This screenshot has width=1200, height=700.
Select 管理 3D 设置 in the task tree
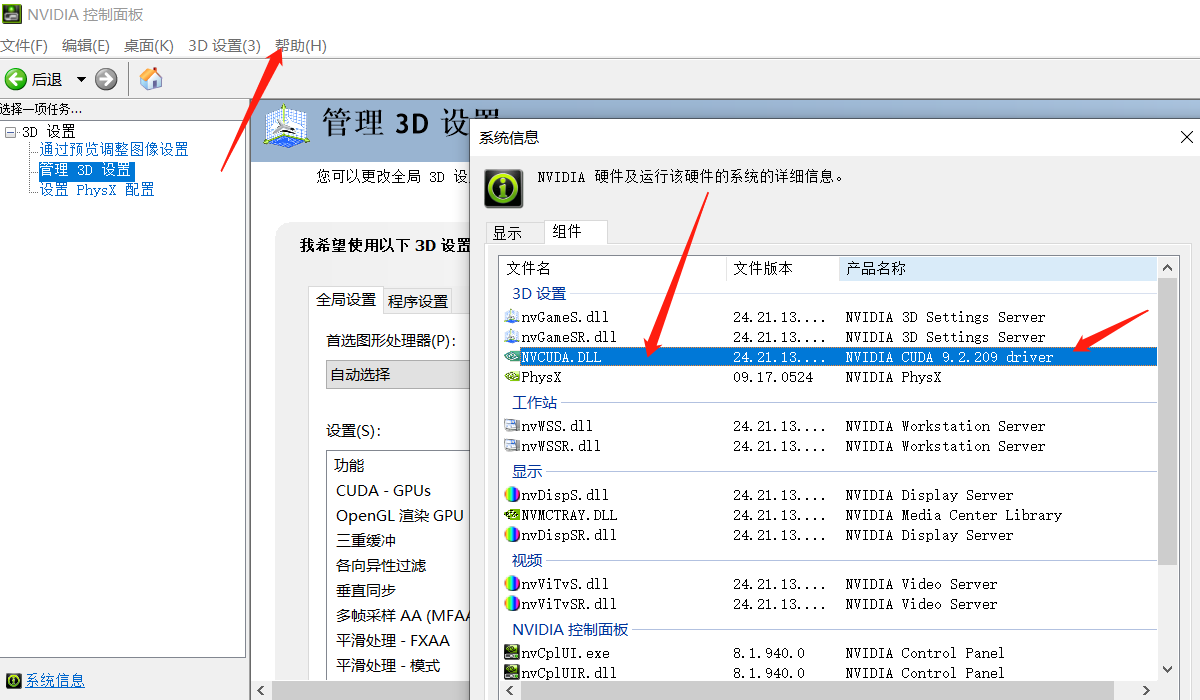click(85, 170)
